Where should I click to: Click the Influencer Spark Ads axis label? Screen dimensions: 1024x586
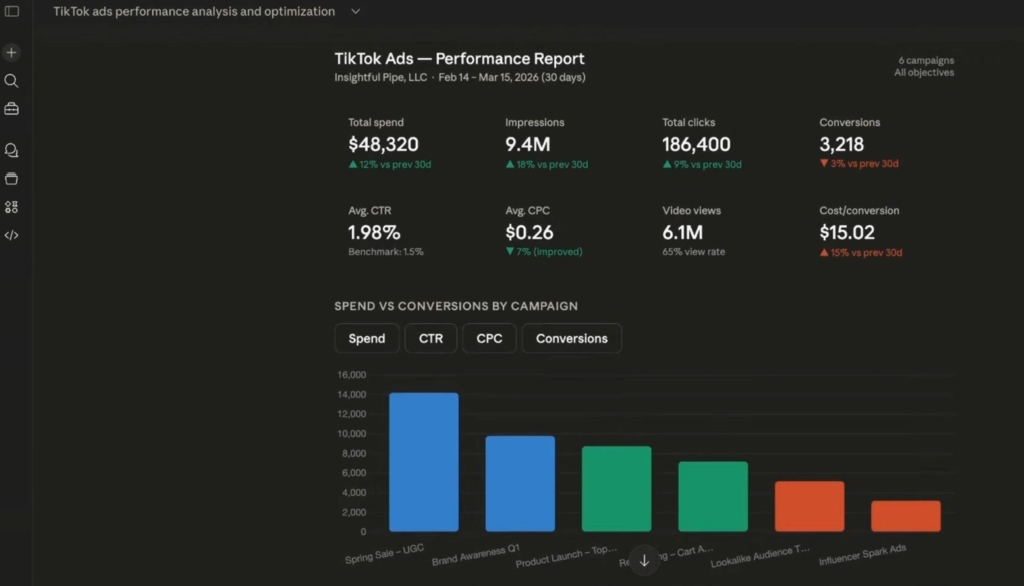pos(862,554)
